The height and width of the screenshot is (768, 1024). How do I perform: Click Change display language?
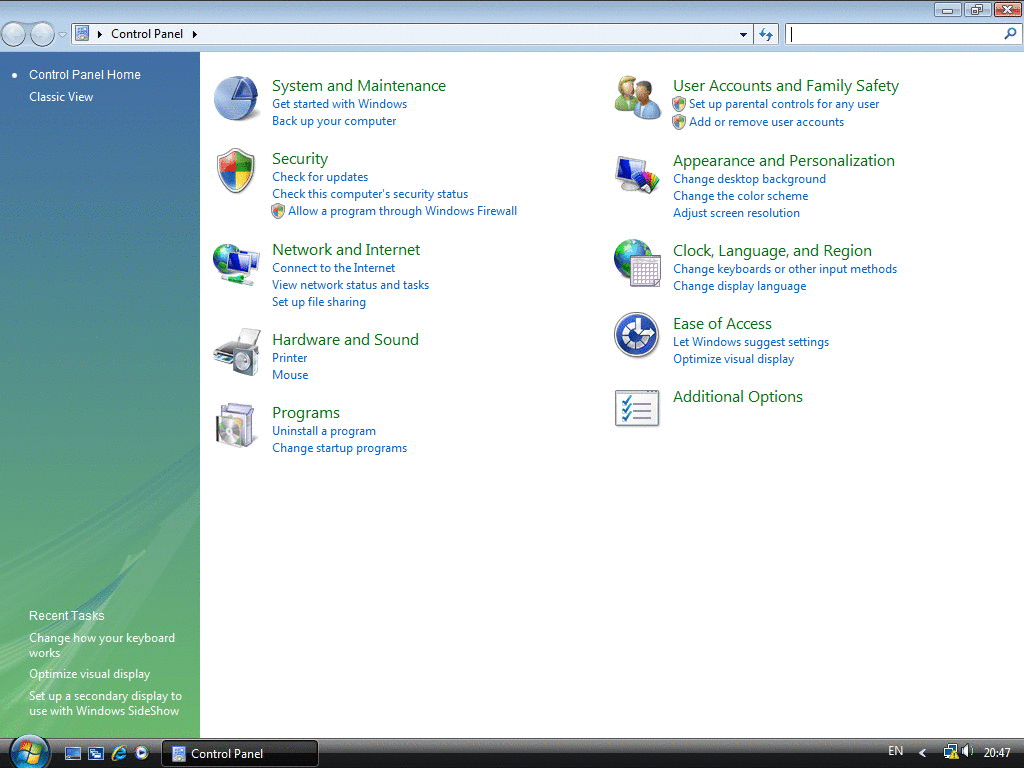coord(739,286)
